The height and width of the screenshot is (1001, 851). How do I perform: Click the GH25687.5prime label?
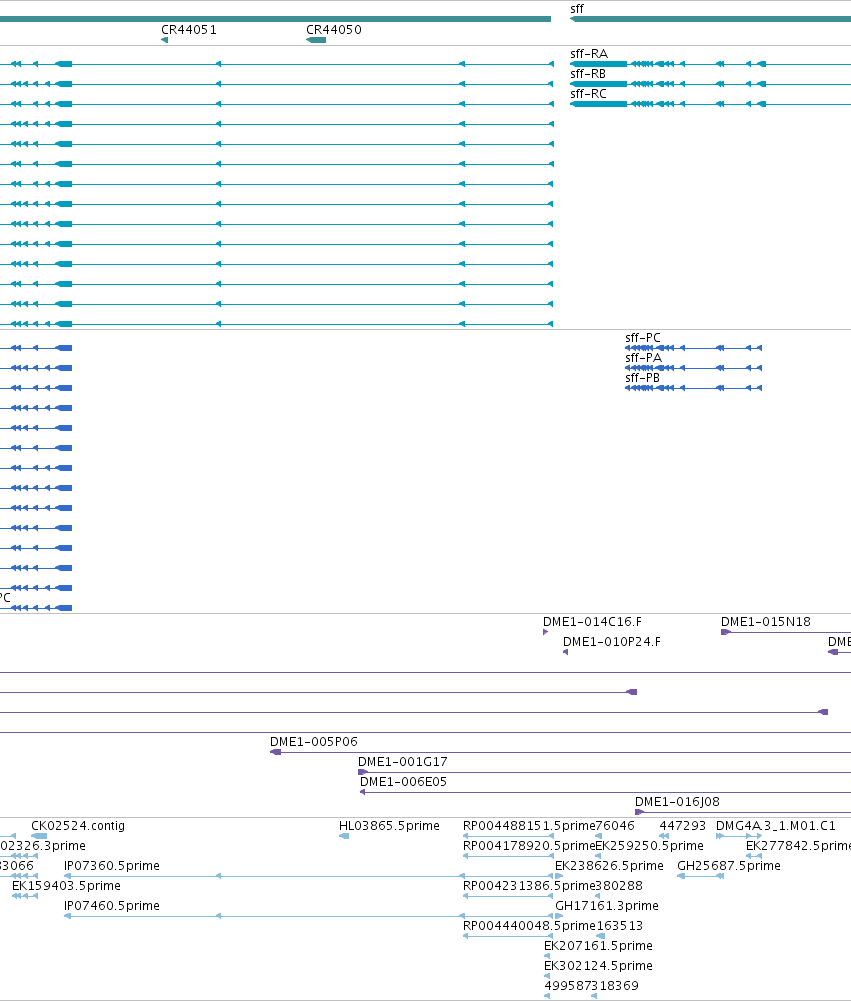coord(728,866)
